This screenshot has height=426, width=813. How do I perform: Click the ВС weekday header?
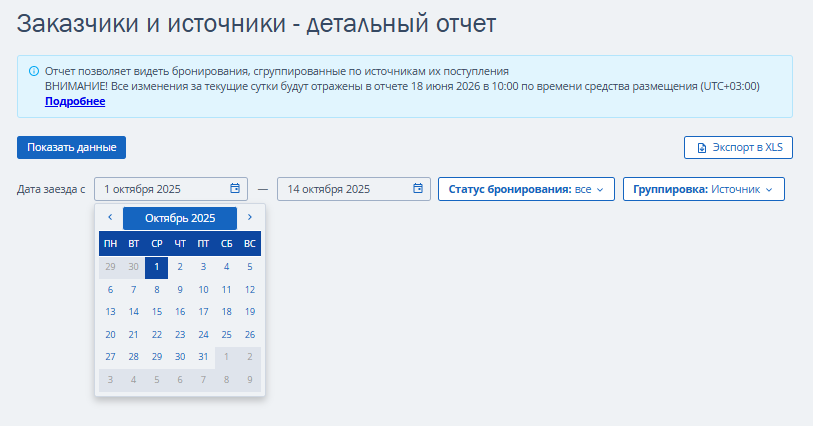coord(250,244)
